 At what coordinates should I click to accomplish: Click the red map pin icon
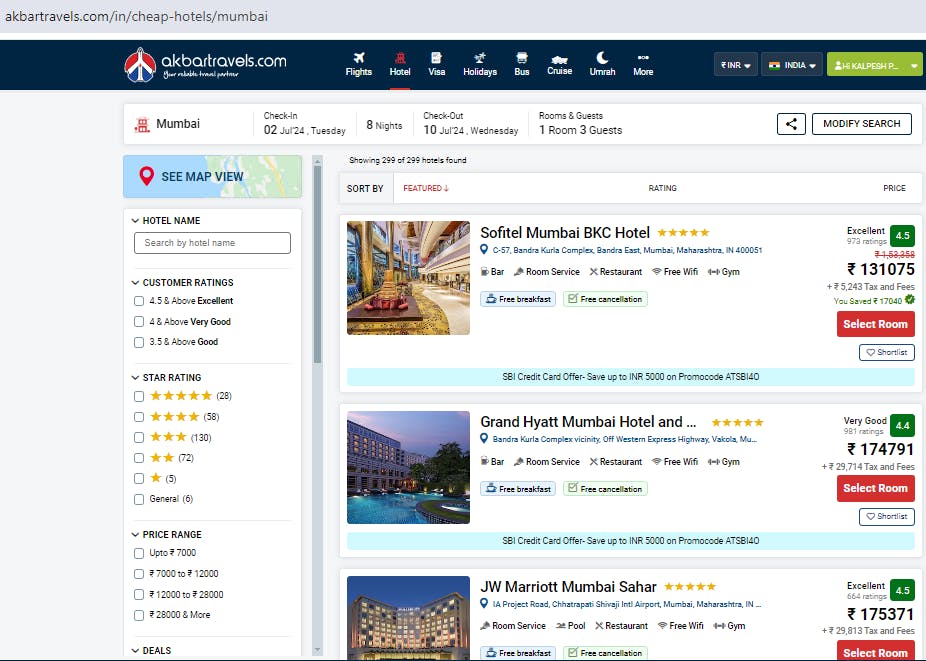146,176
